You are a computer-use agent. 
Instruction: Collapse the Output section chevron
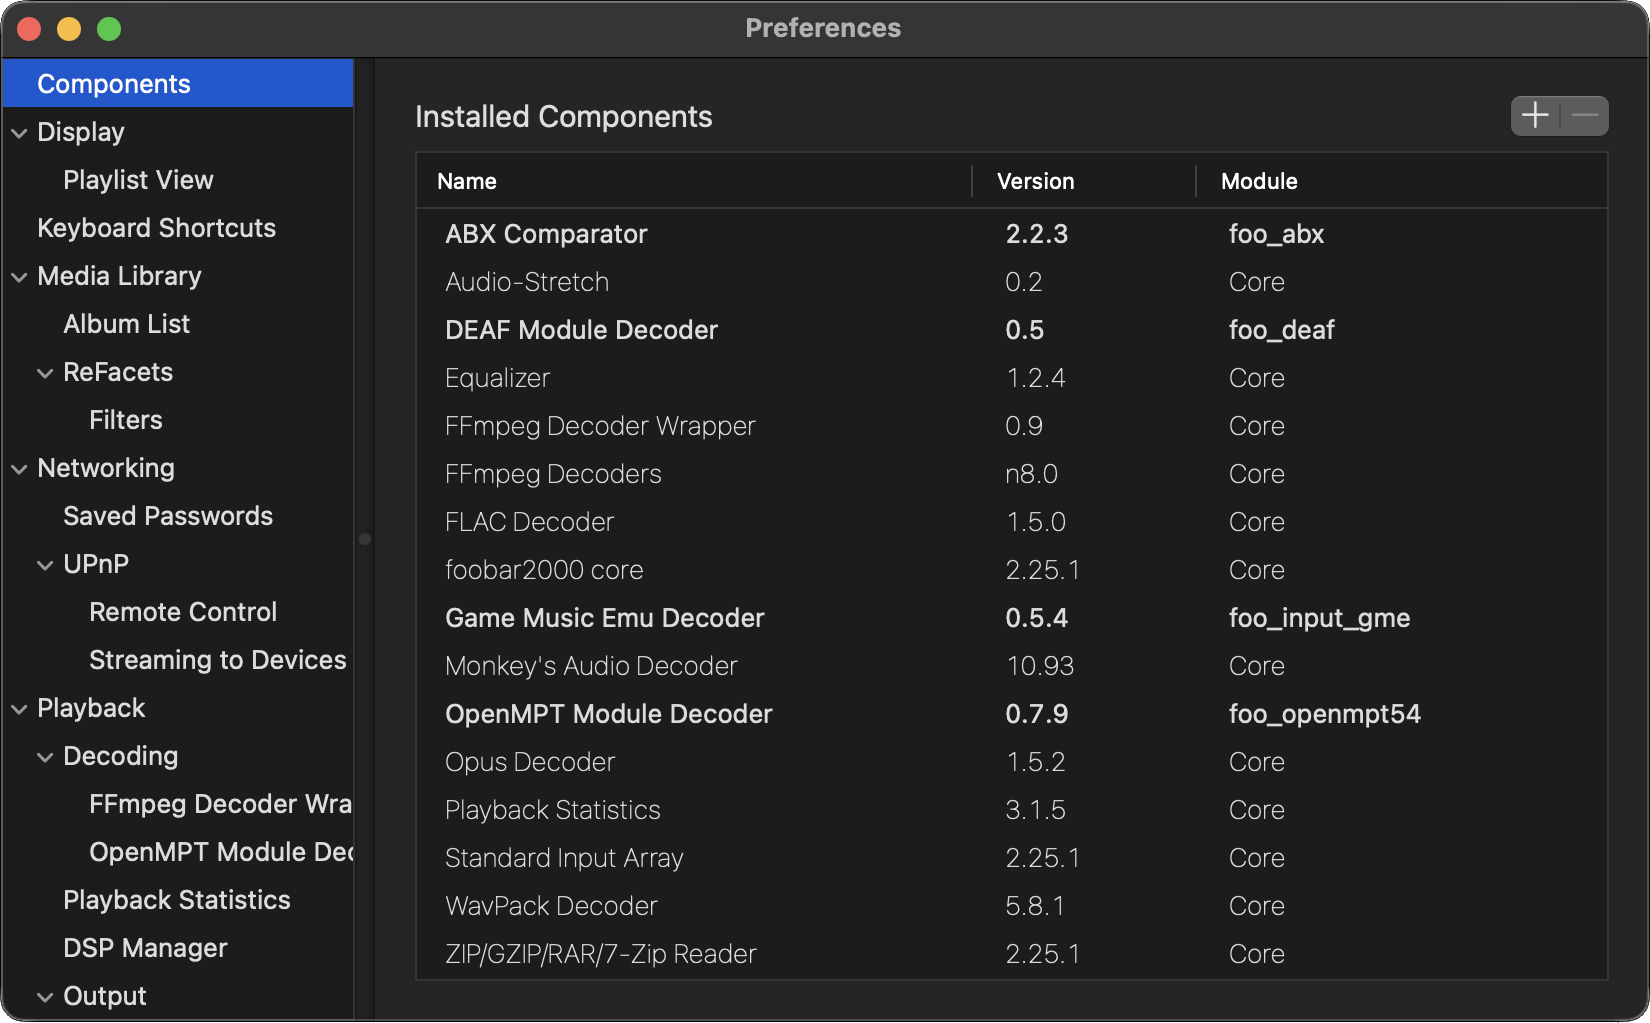pos(45,997)
